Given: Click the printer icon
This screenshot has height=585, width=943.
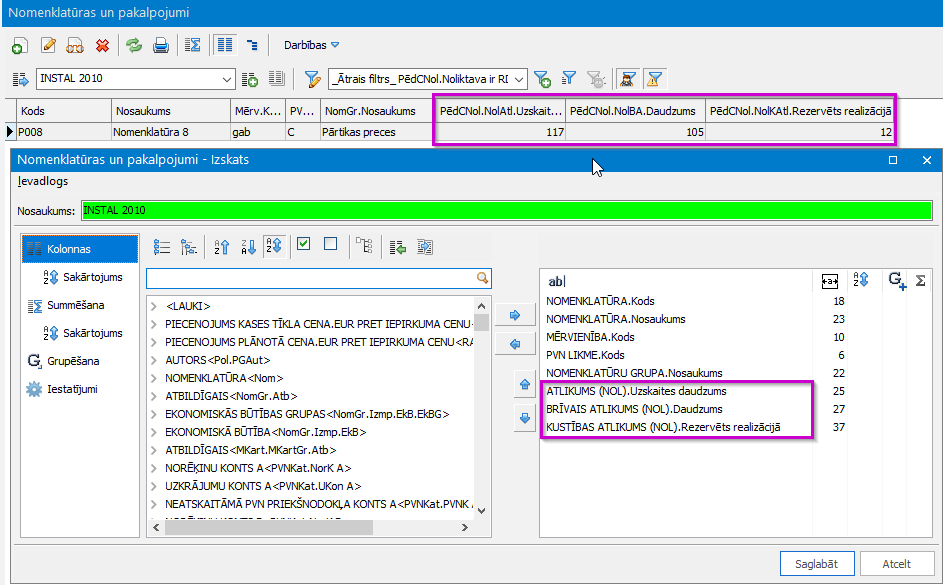Looking at the screenshot, I should [x=161, y=45].
